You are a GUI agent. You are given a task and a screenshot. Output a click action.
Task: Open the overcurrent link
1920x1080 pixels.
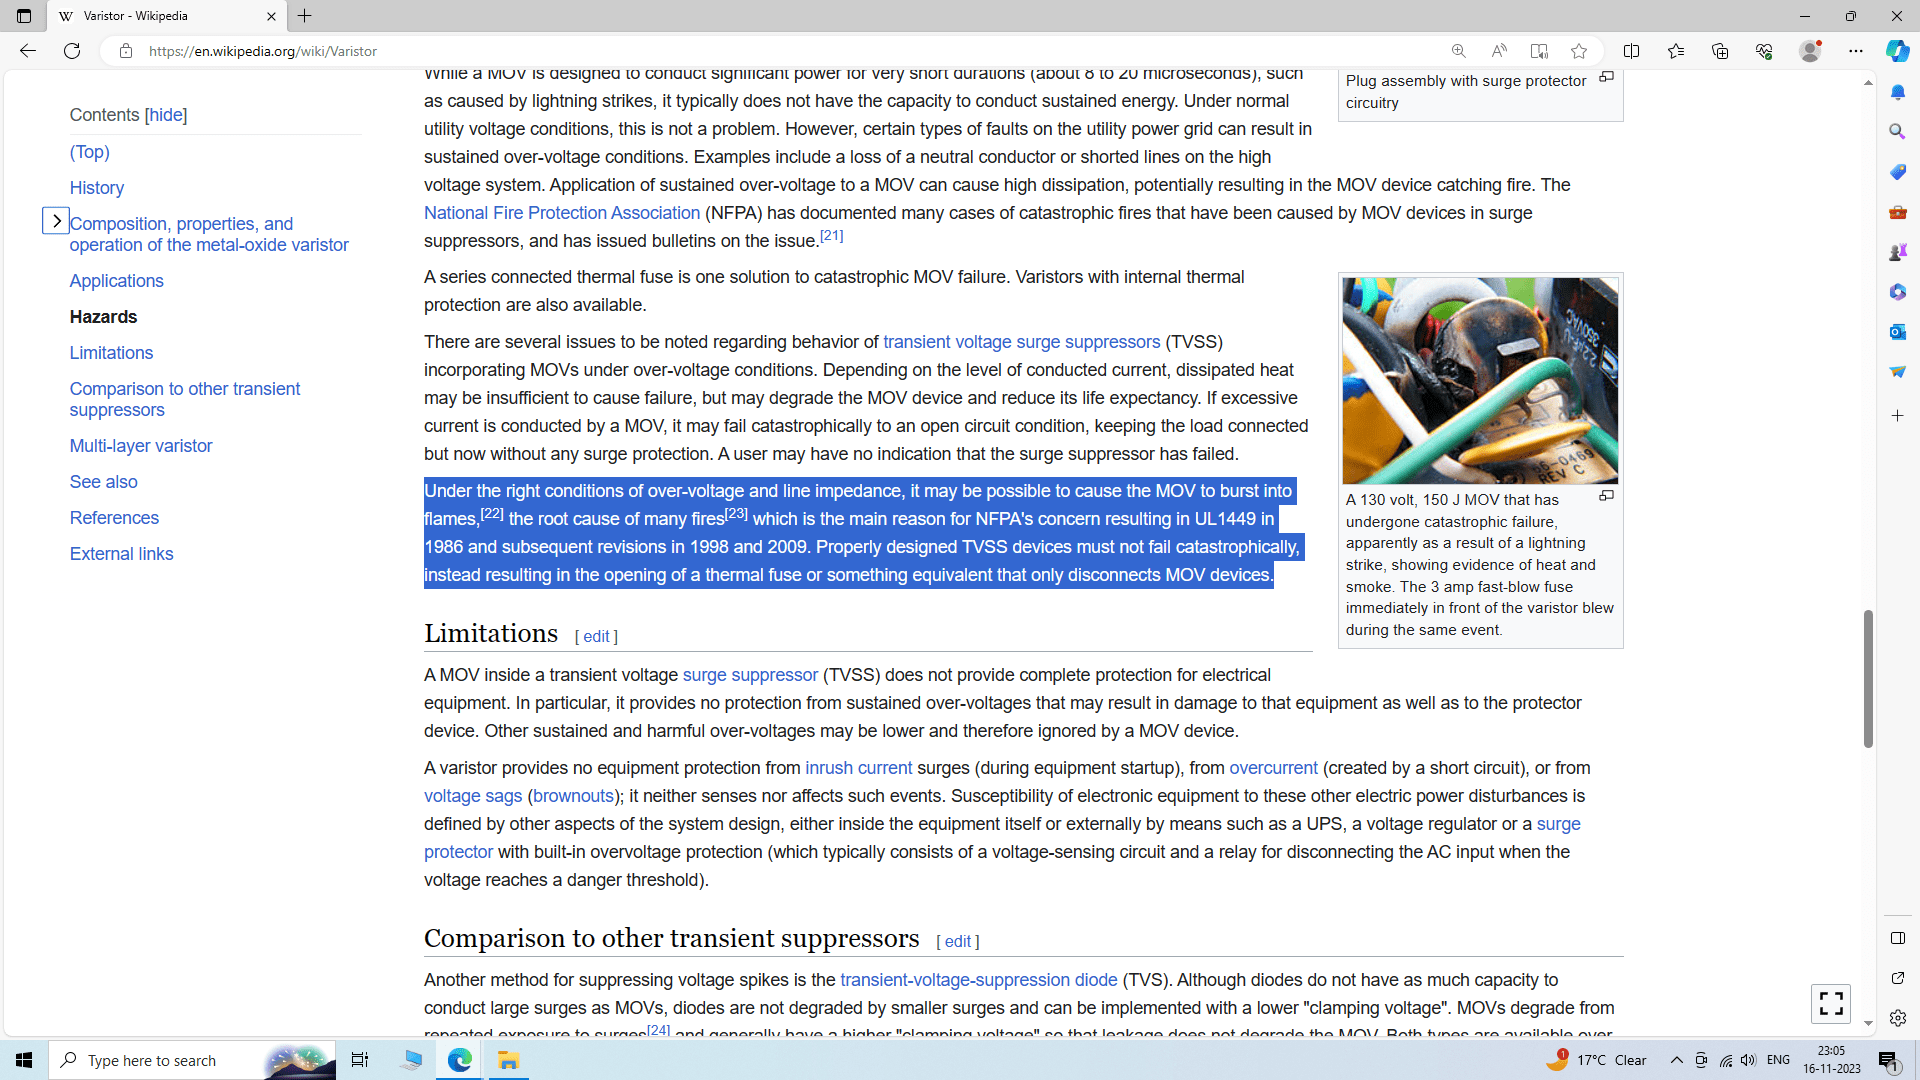[x=1273, y=768]
